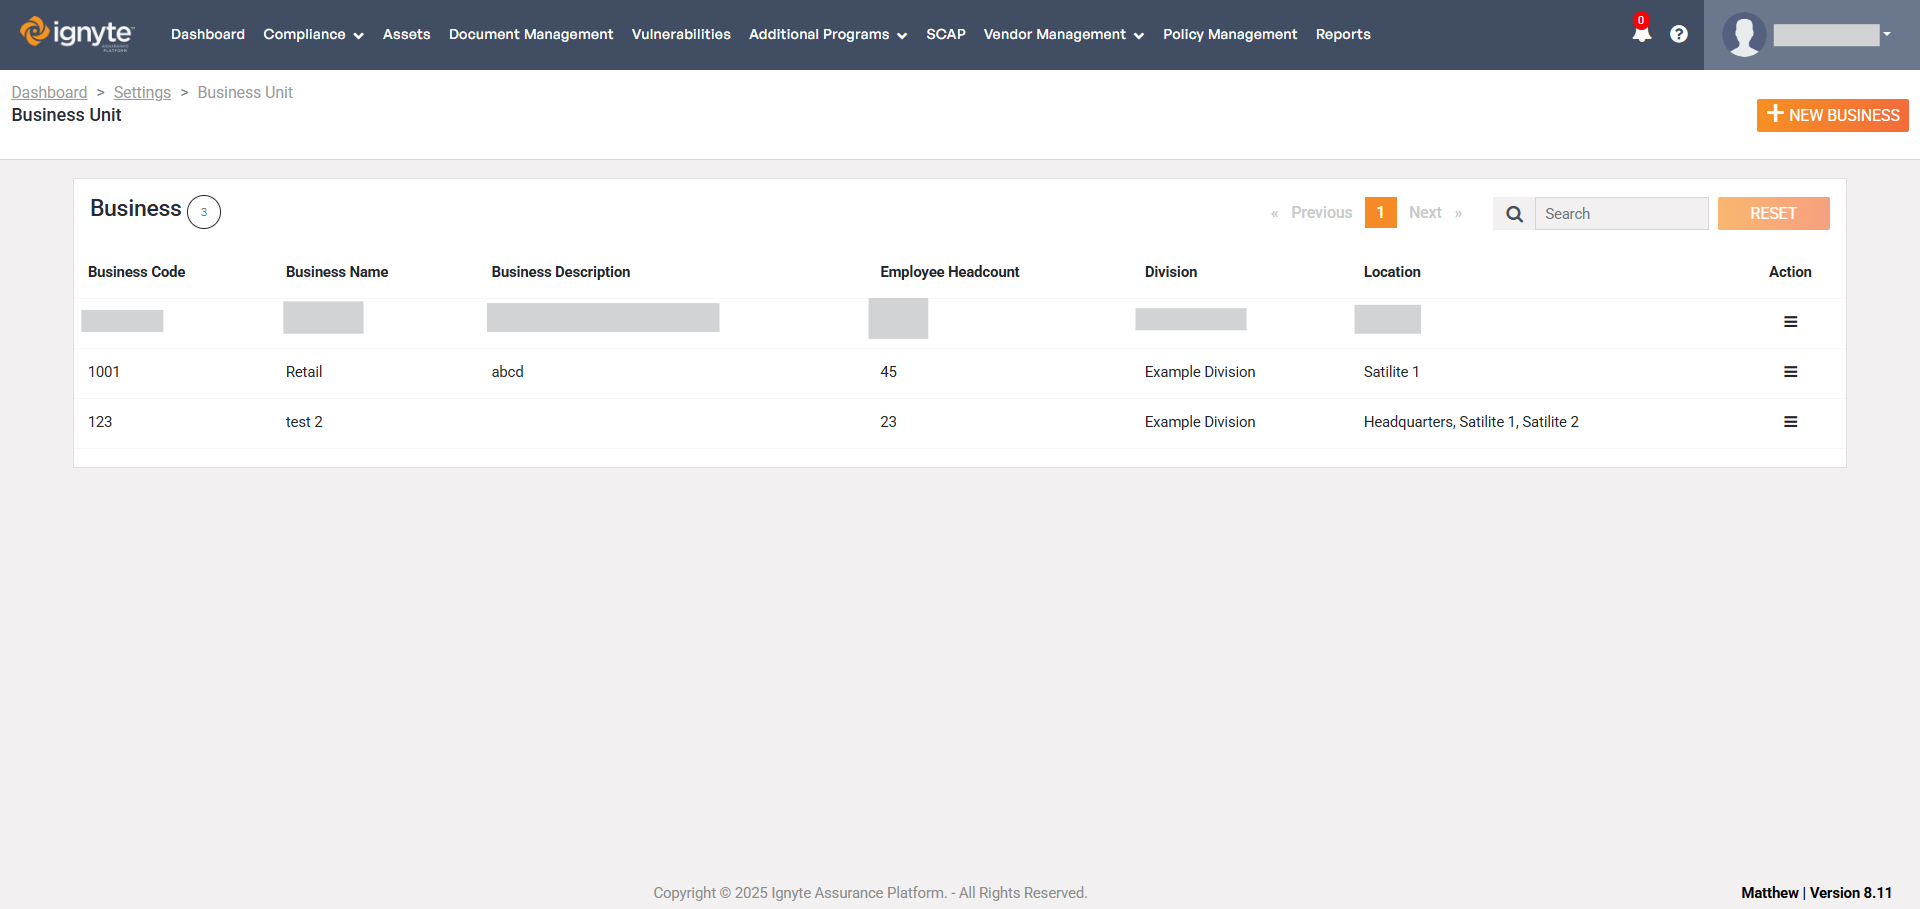Image resolution: width=1920 pixels, height=909 pixels.
Task: Click the Business Code column header
Action: 137,272
